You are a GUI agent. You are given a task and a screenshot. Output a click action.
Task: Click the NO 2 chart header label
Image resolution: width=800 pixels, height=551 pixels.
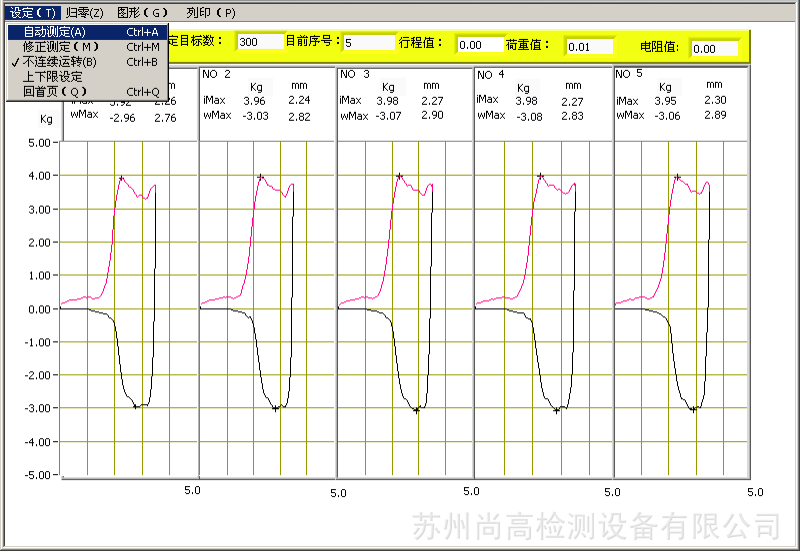(x=216, y=75)
